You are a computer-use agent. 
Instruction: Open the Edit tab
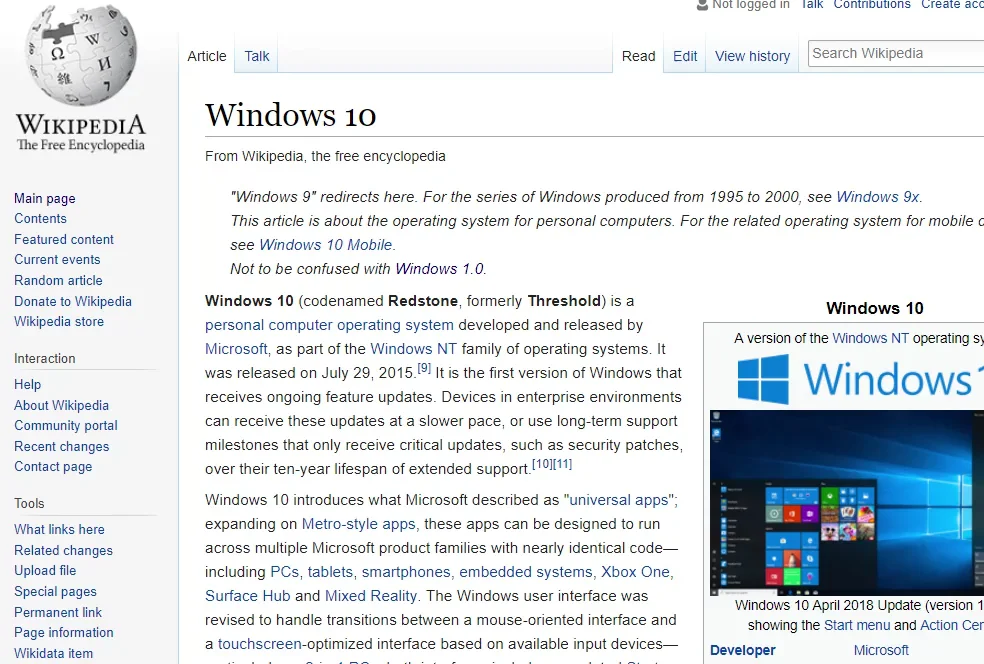pyautogui.click(x=685, y=56)
